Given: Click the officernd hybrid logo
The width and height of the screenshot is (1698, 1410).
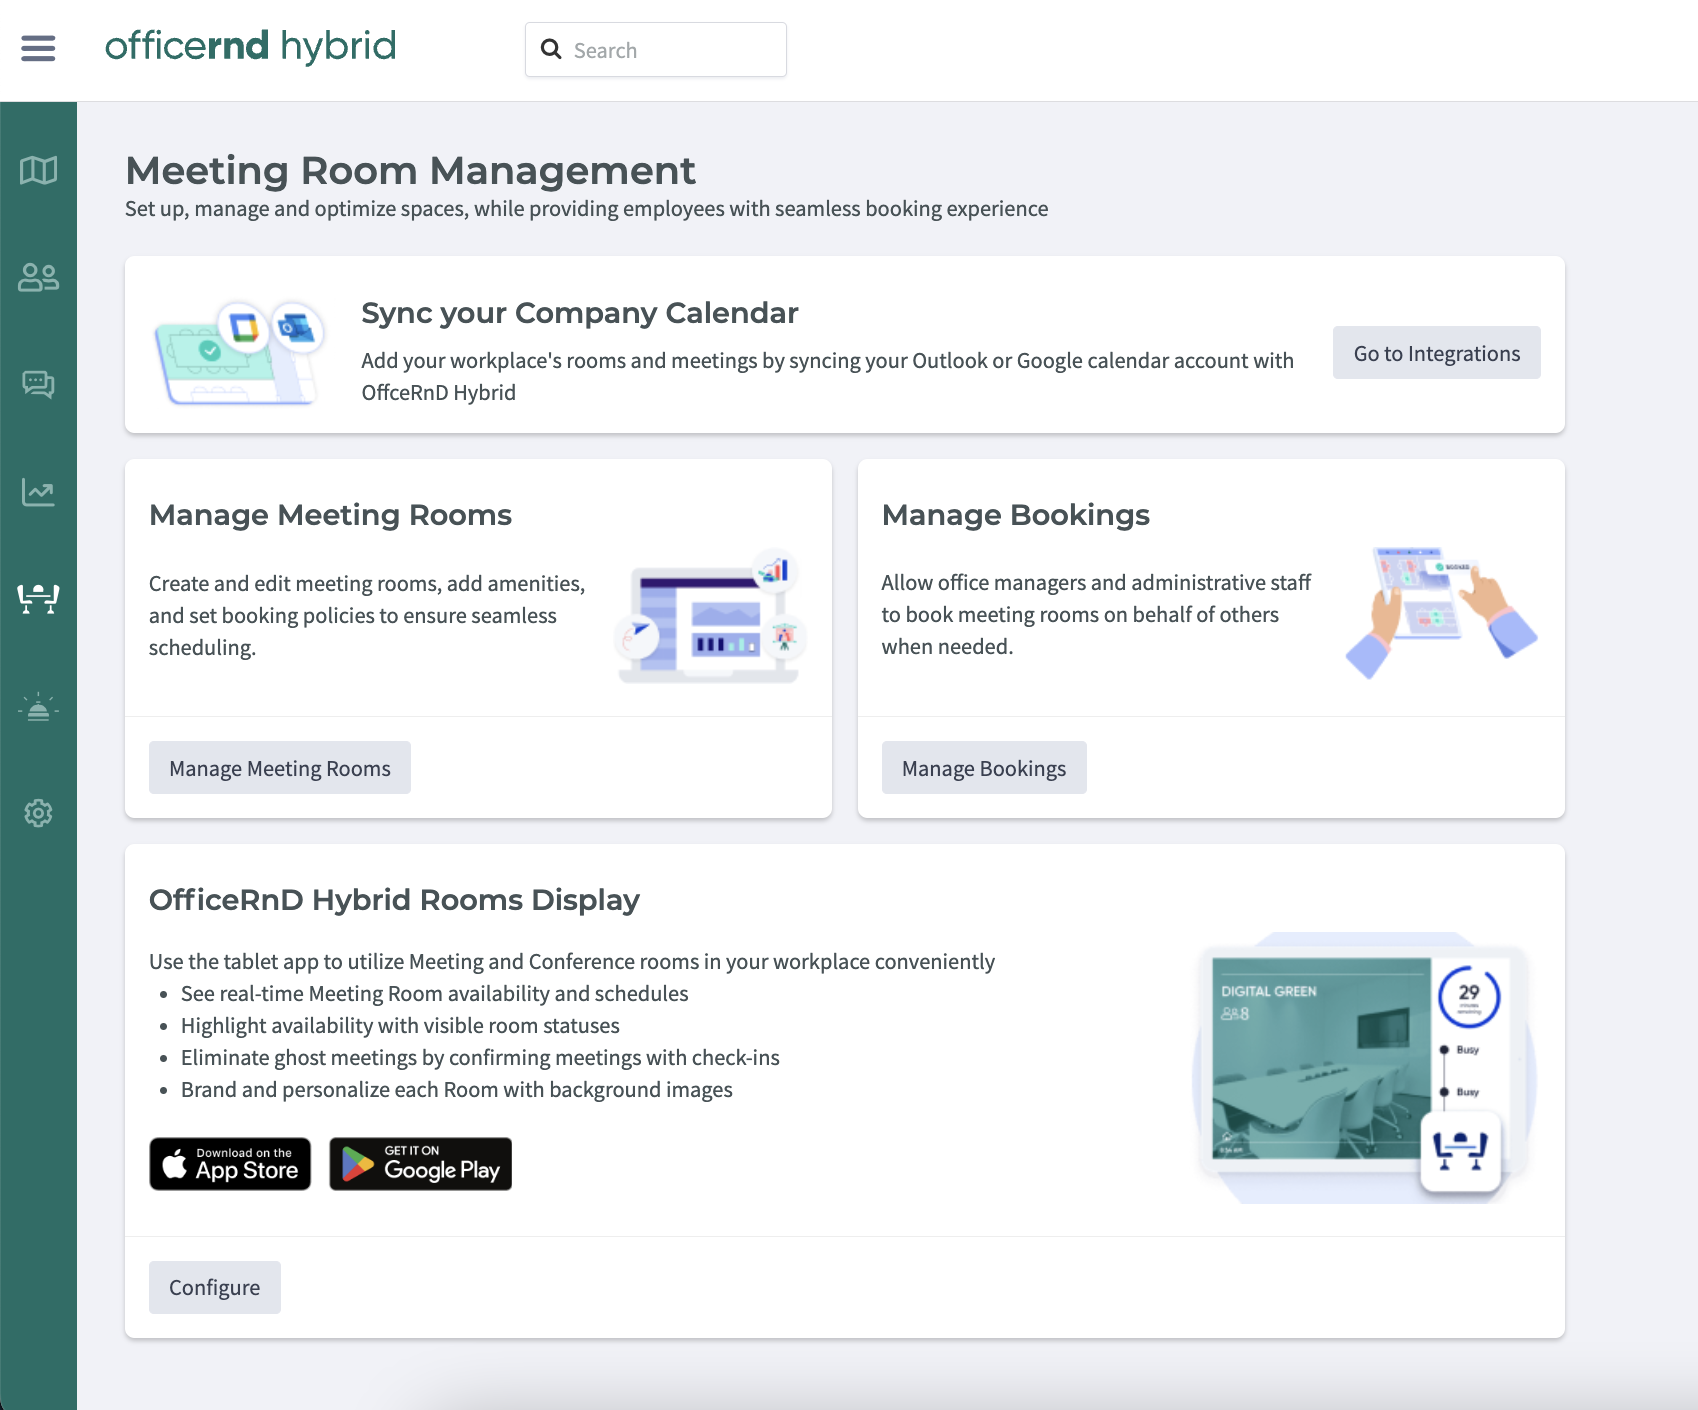Looking at the screenshot, I should (x=250, y=46).
